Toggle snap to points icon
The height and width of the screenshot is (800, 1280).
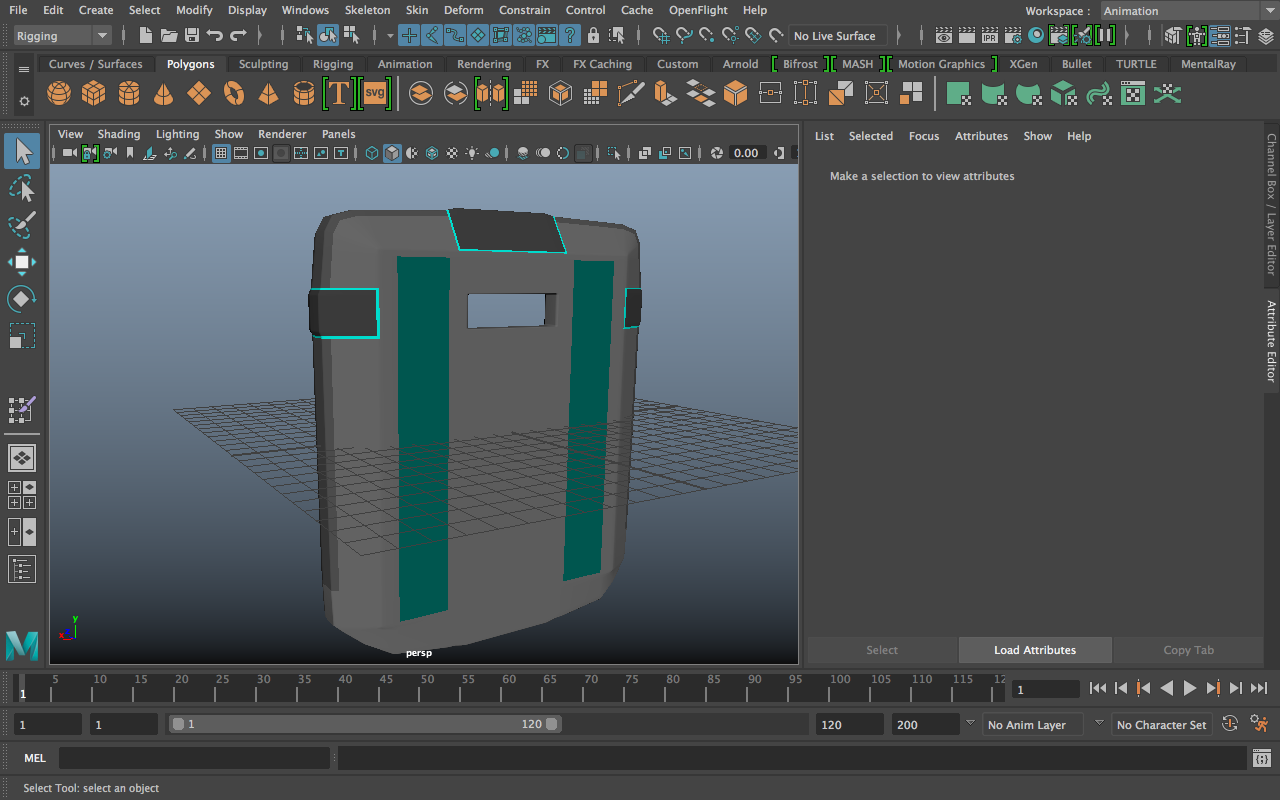(707, 36)
